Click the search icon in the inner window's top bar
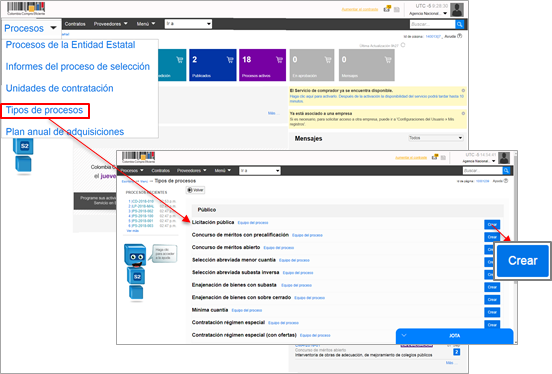 [x=506, y=170]
